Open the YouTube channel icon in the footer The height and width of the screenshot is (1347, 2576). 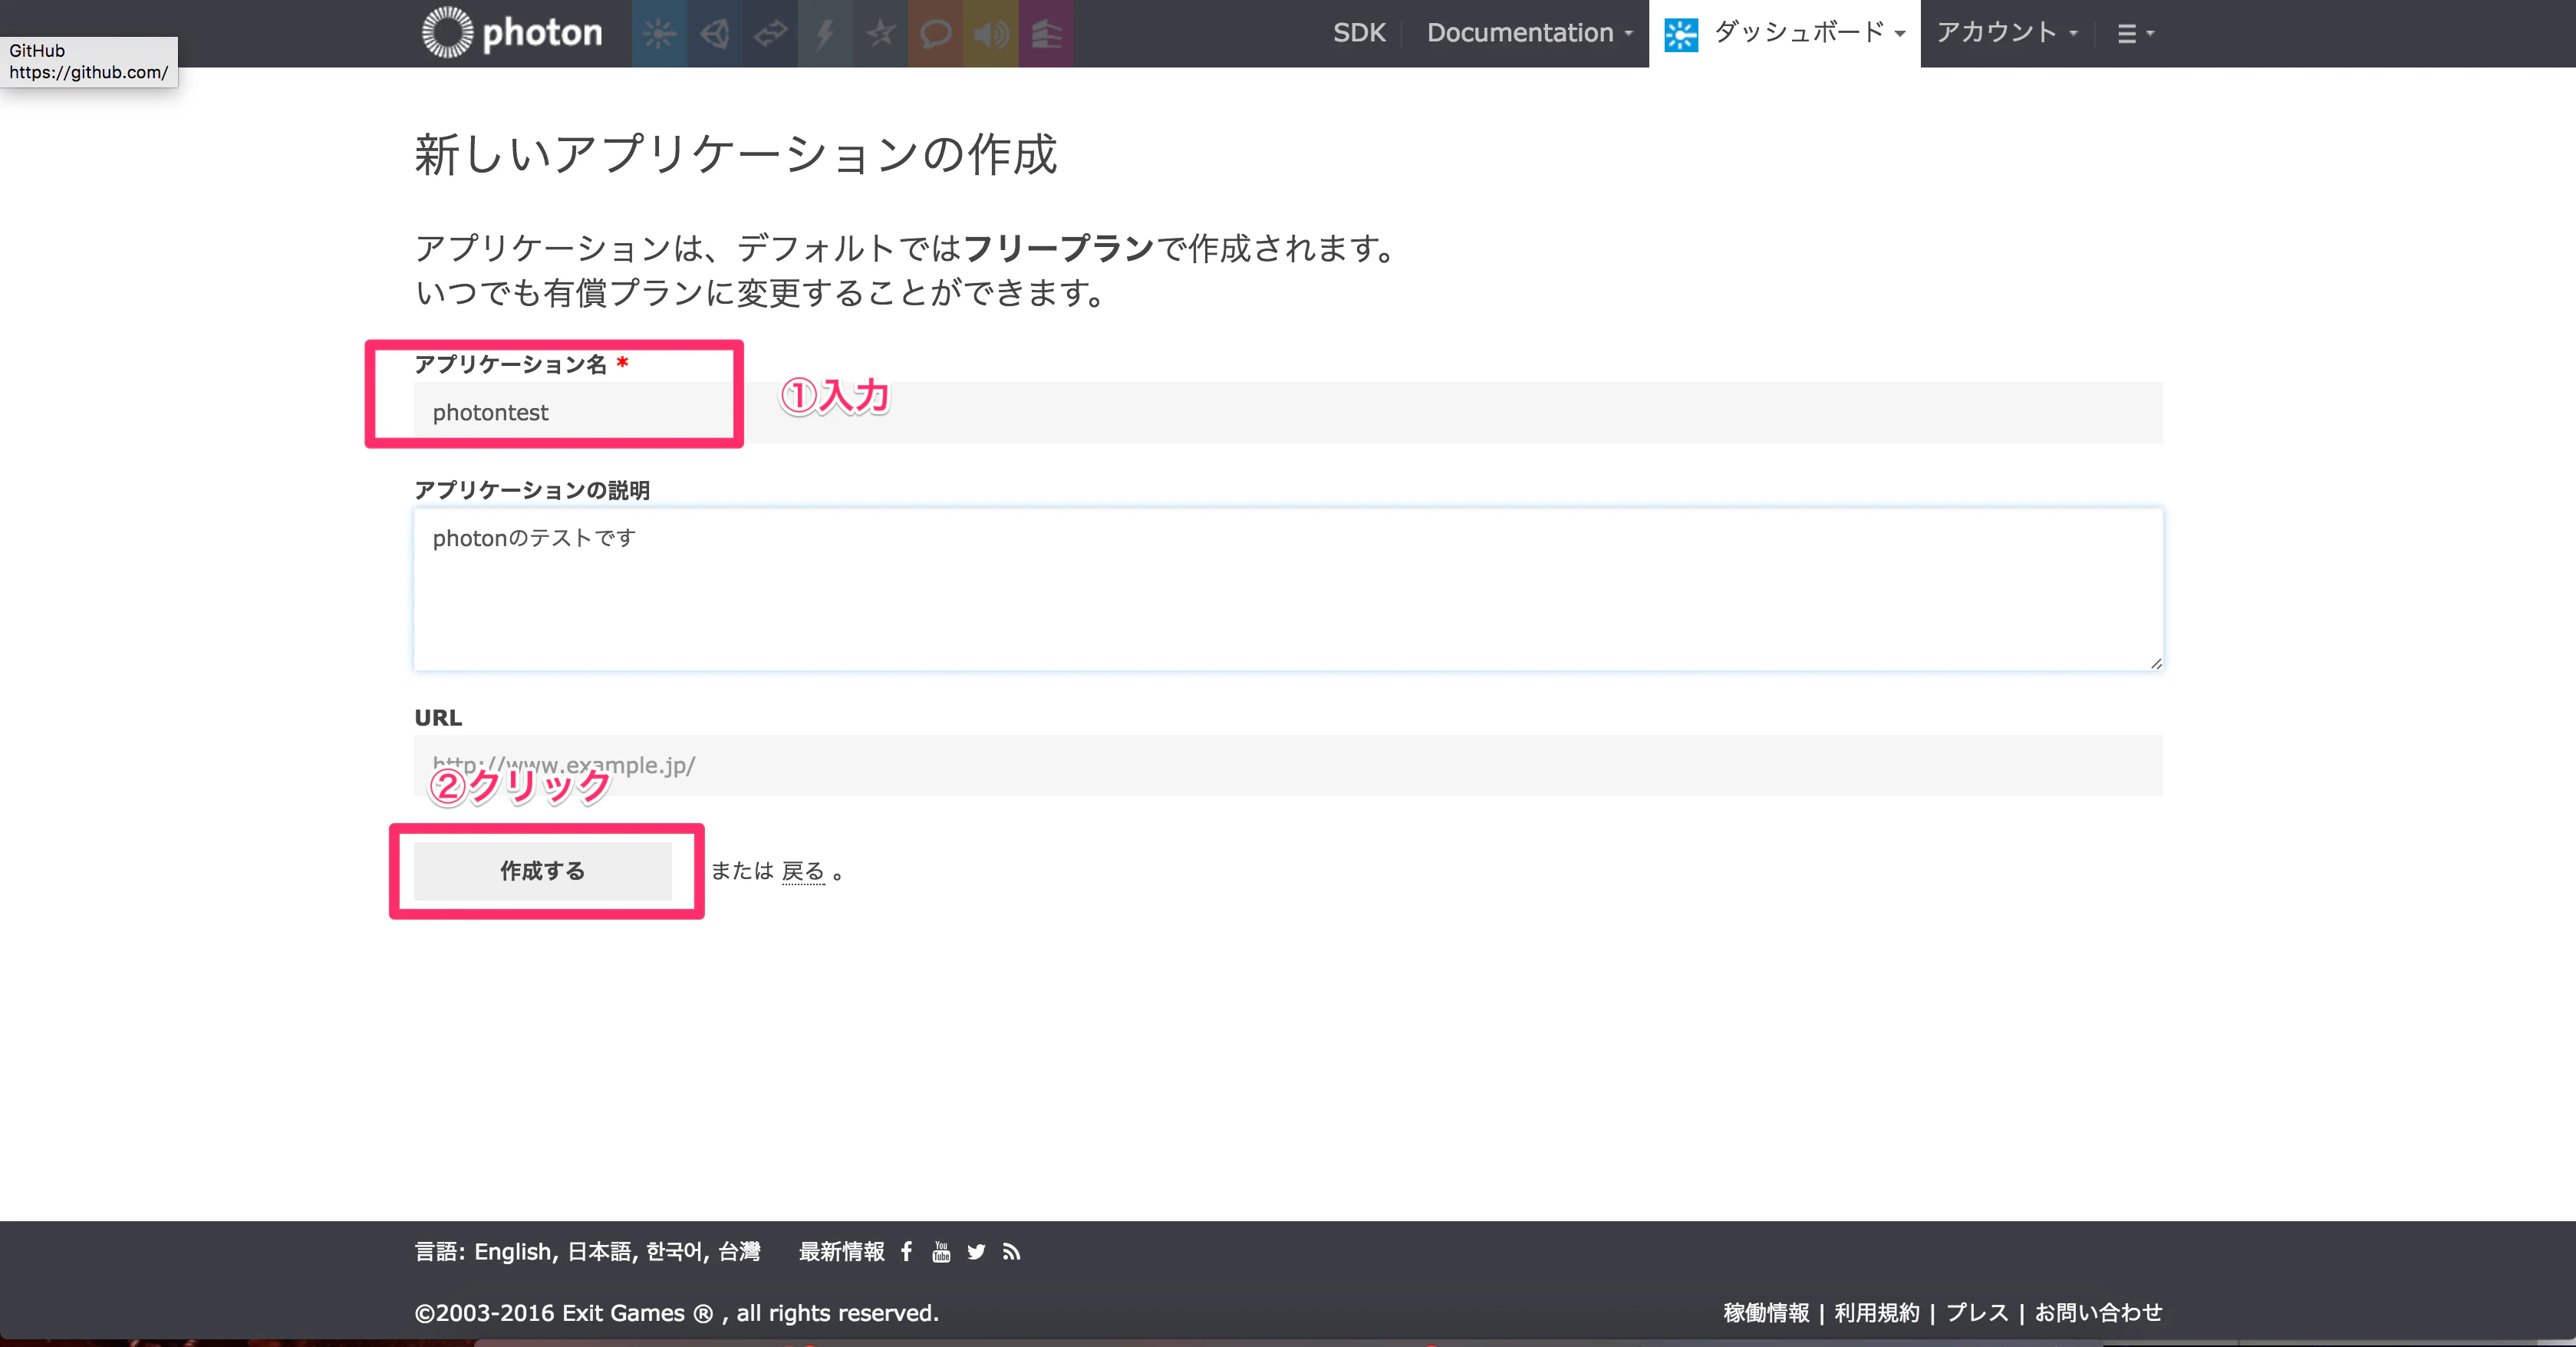[x=941, y=1251]
